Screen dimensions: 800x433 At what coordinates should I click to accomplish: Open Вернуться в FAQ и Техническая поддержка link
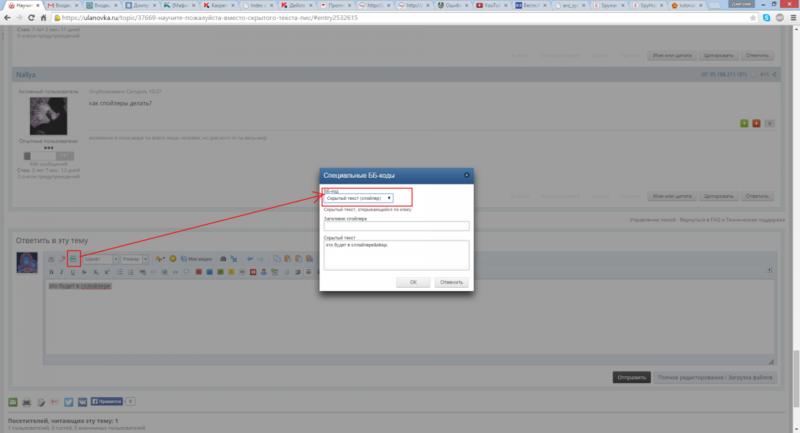tap(732, 220)
